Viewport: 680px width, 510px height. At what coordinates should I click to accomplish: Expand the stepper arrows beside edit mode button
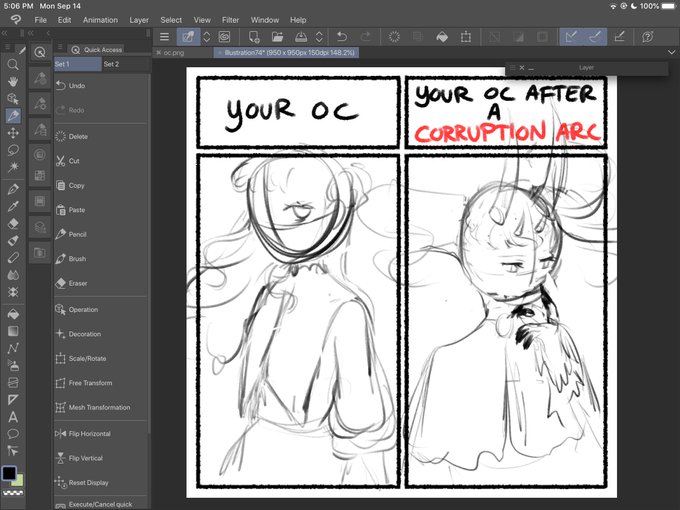point(207,37)
